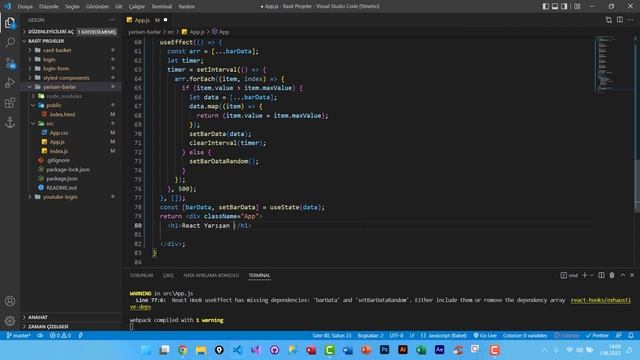Viewport: 640px width, 360px height.
Task: Switch to the SORUNLAR panel tab
Action: coord(142,276)
